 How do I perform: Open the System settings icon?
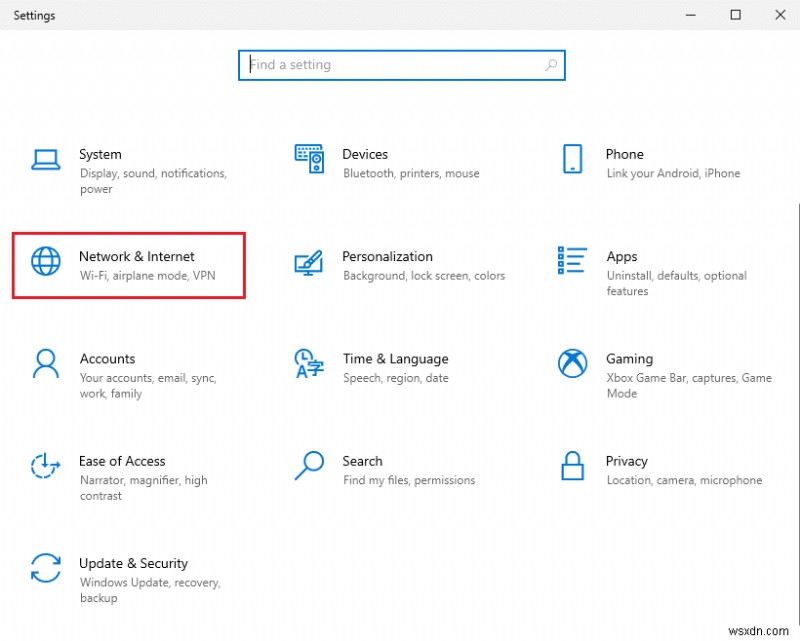(45, 160)
